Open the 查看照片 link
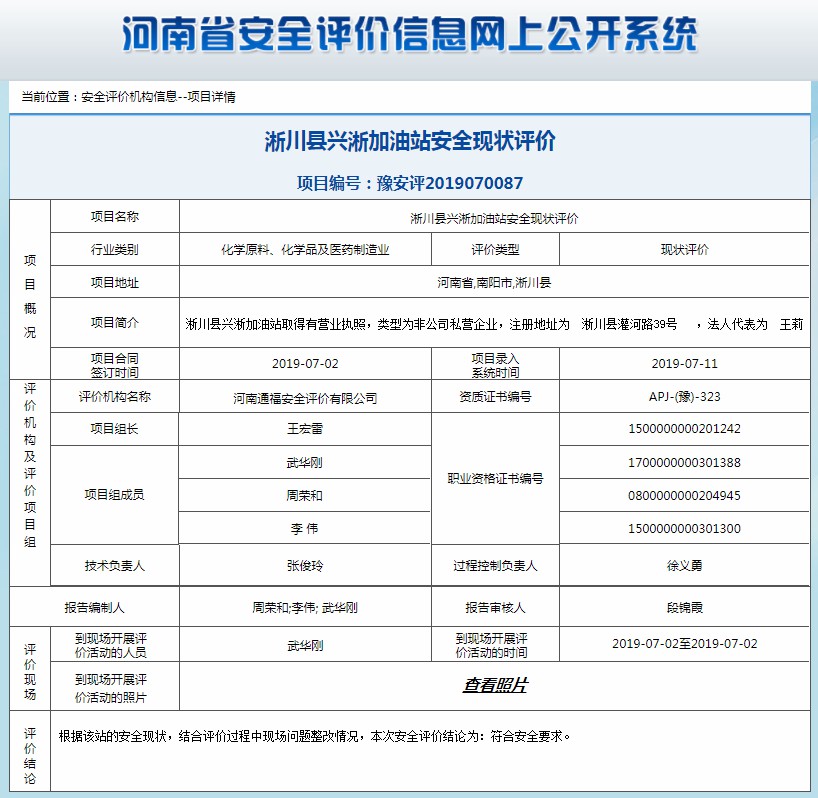This screenshot has height=798, width=818. click(495, 684)
